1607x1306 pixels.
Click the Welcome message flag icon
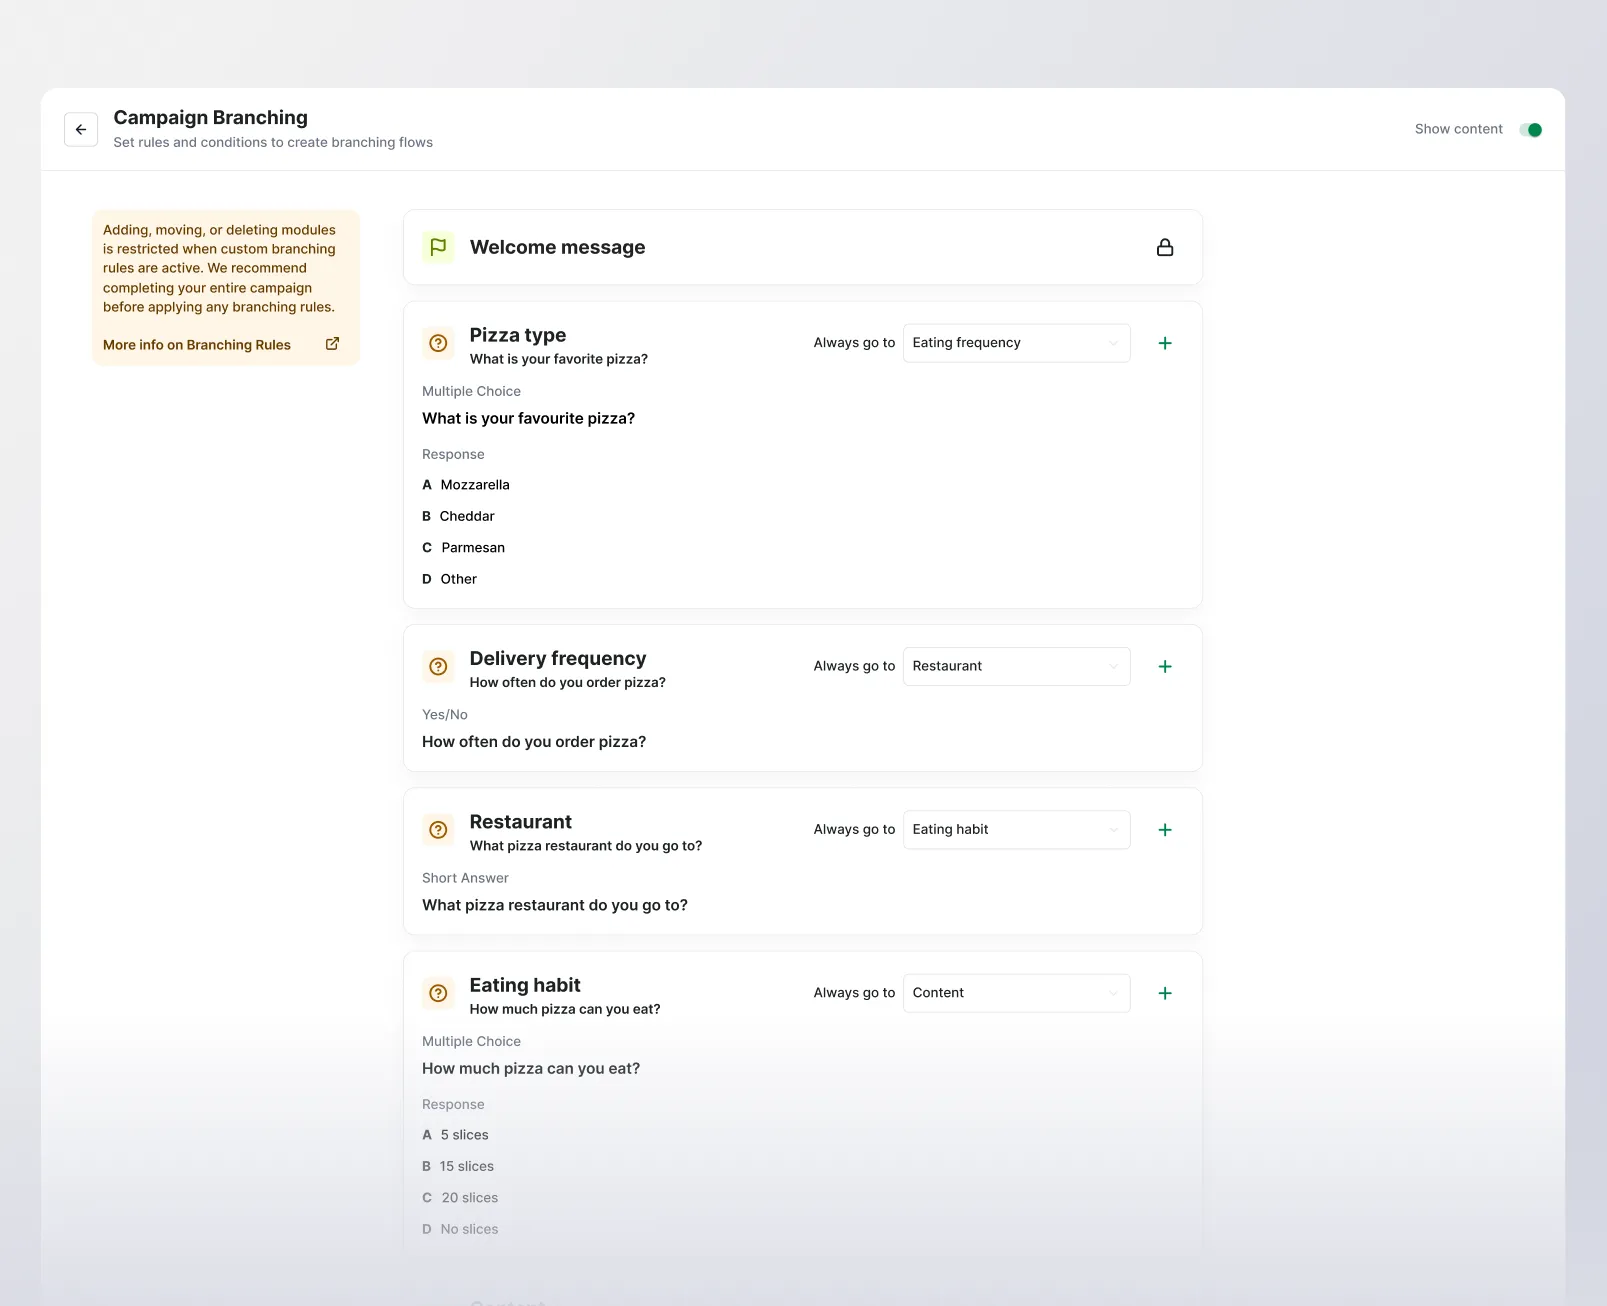tap(438, 247)
